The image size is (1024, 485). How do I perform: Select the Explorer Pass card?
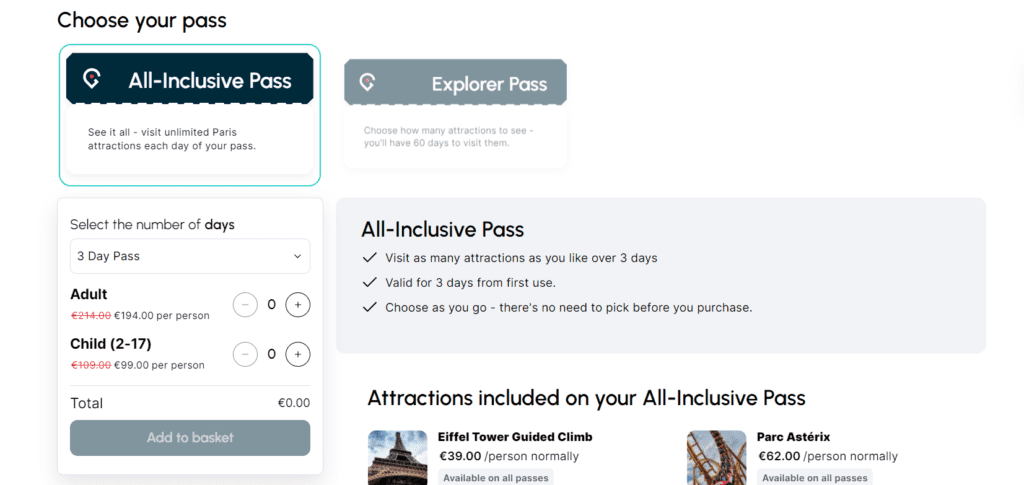click(x=455, y=114)
